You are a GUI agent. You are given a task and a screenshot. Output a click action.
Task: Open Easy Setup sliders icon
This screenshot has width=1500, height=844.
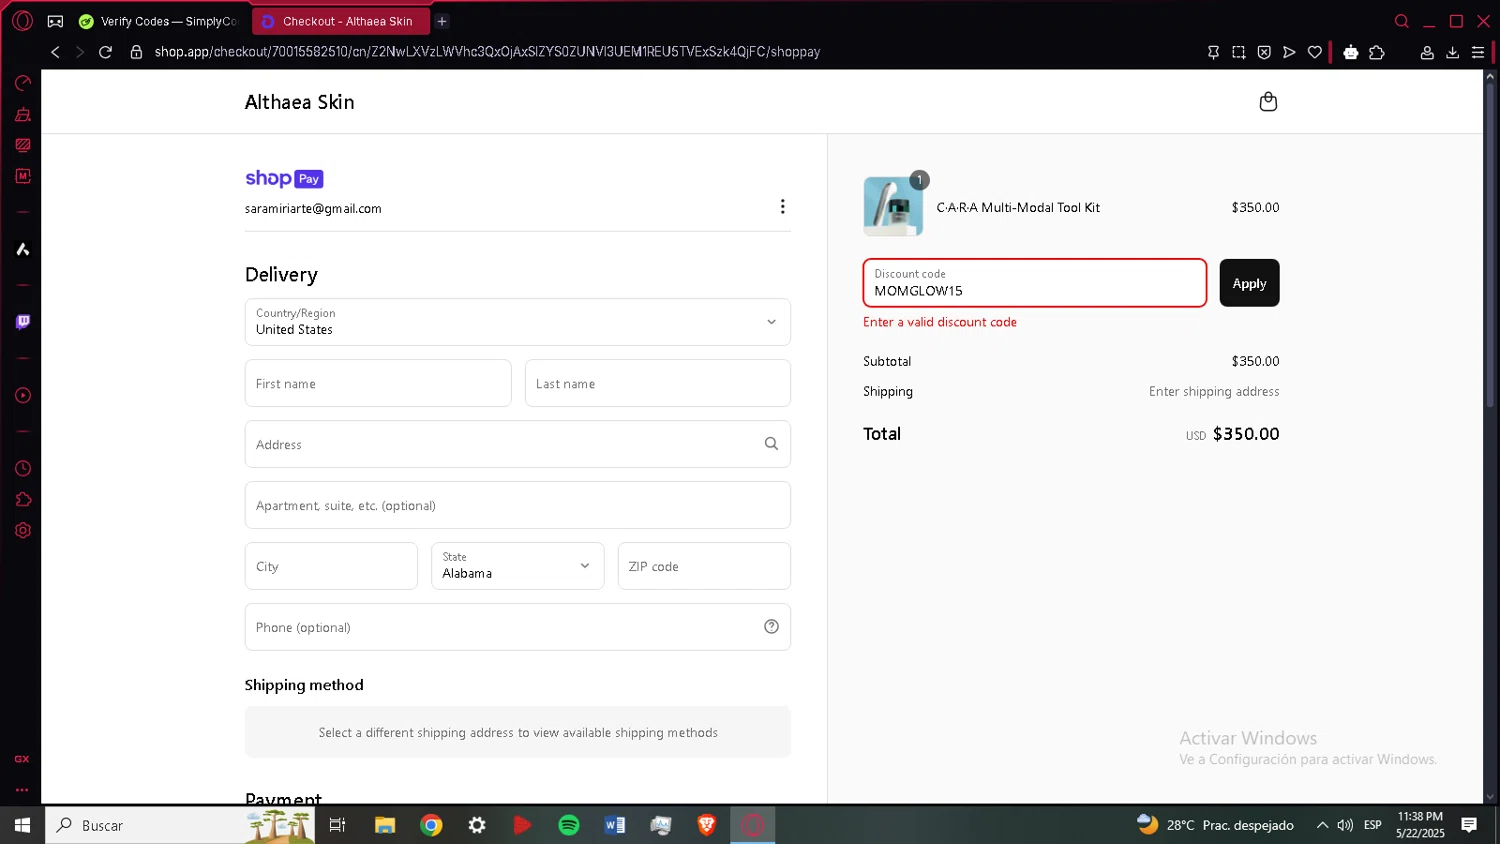click(x=1478, y=52)
